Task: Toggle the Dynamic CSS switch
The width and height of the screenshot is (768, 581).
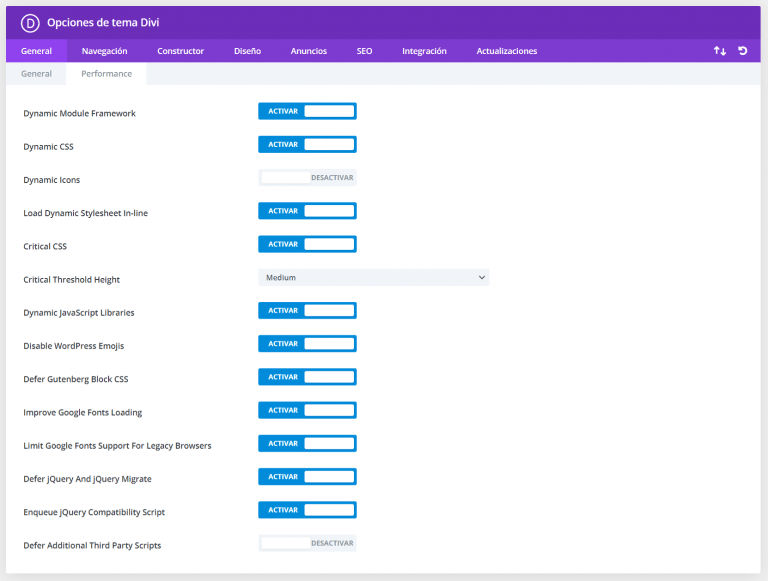Action: 307,145
